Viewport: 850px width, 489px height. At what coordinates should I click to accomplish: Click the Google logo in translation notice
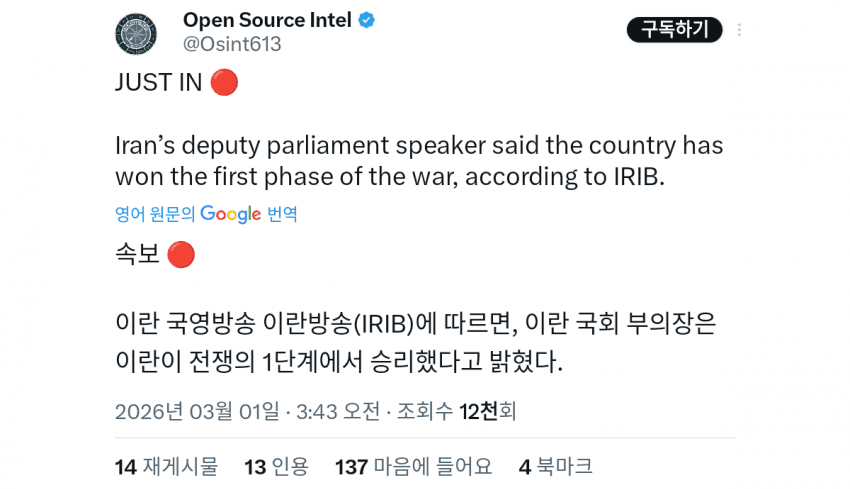(x=230, y=214)
